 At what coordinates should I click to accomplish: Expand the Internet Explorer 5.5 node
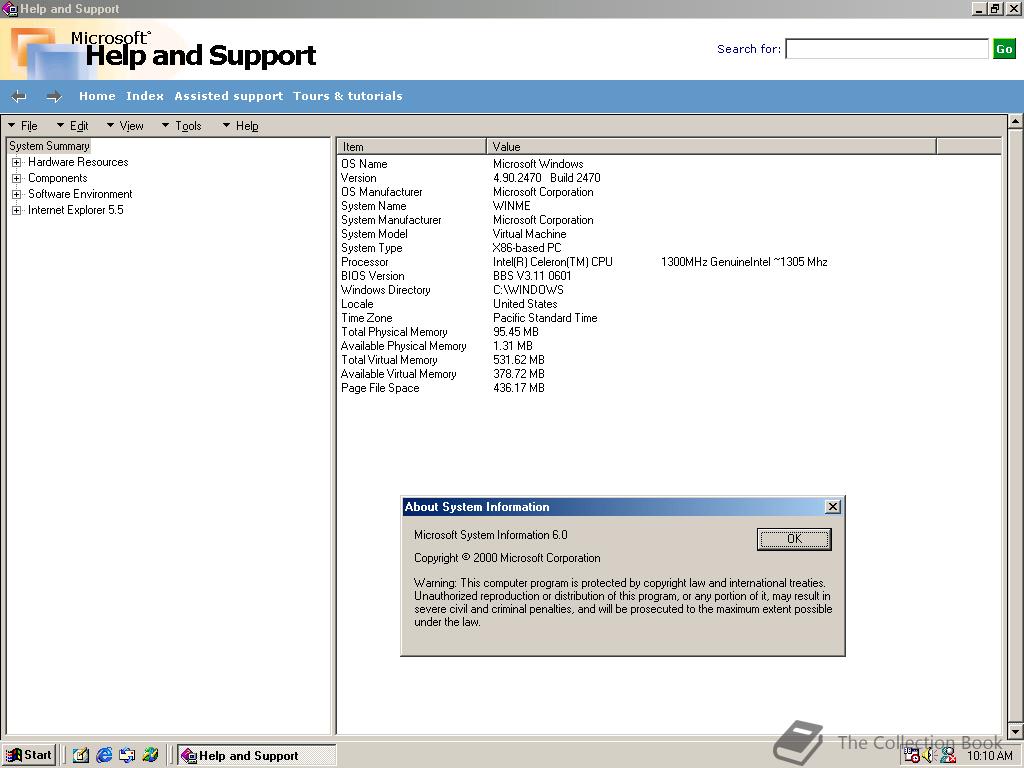(x=16, y=210)
